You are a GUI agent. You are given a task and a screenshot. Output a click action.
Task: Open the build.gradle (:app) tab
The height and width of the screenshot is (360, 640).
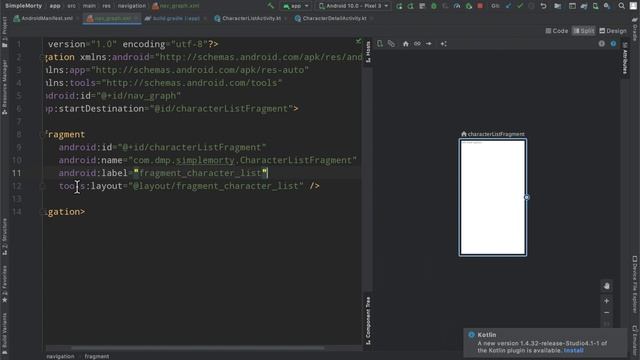(x=172, y=18)
